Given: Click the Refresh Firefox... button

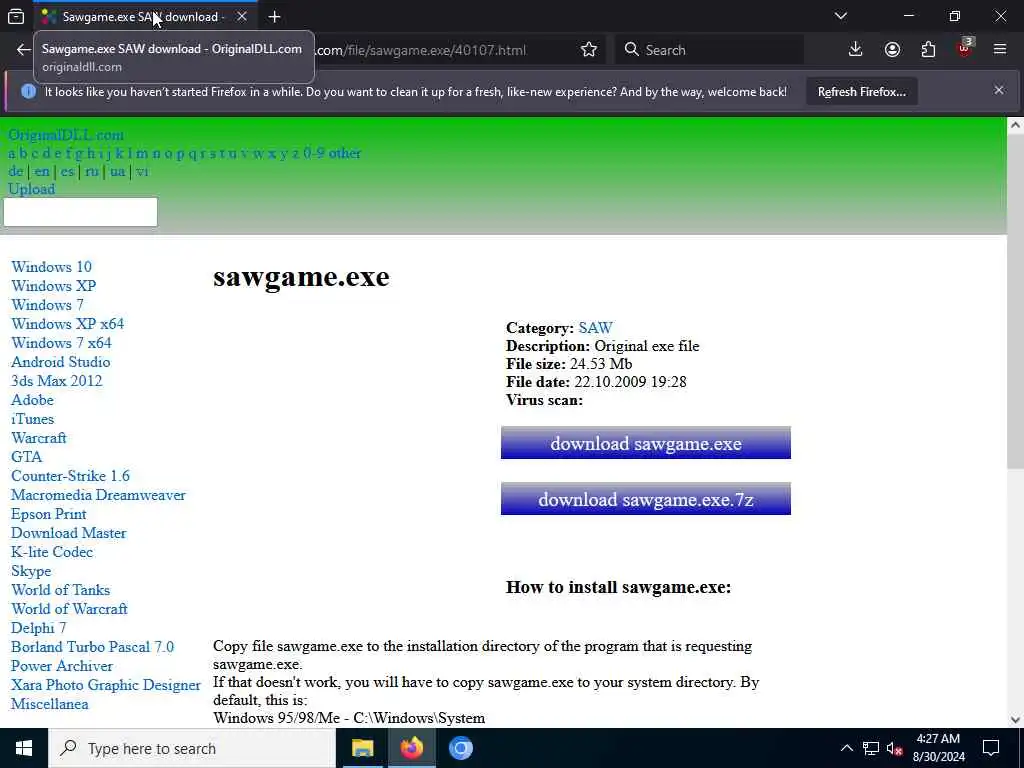Looking at the screenshot, I should 862,91.
